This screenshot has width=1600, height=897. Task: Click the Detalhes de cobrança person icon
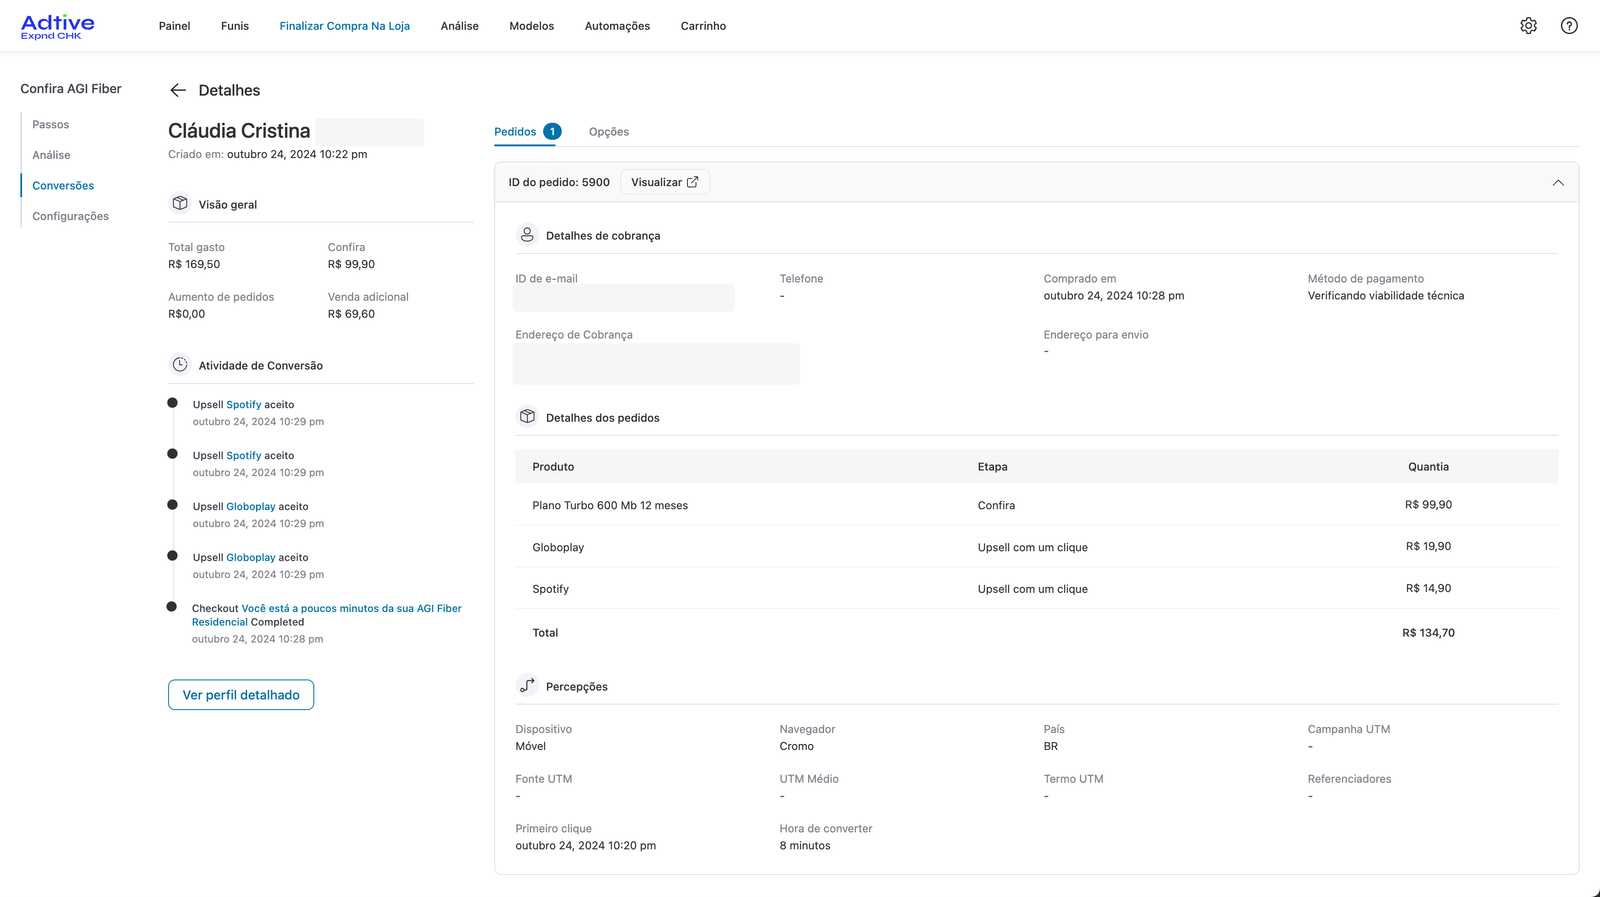click(x=527, y=235)
